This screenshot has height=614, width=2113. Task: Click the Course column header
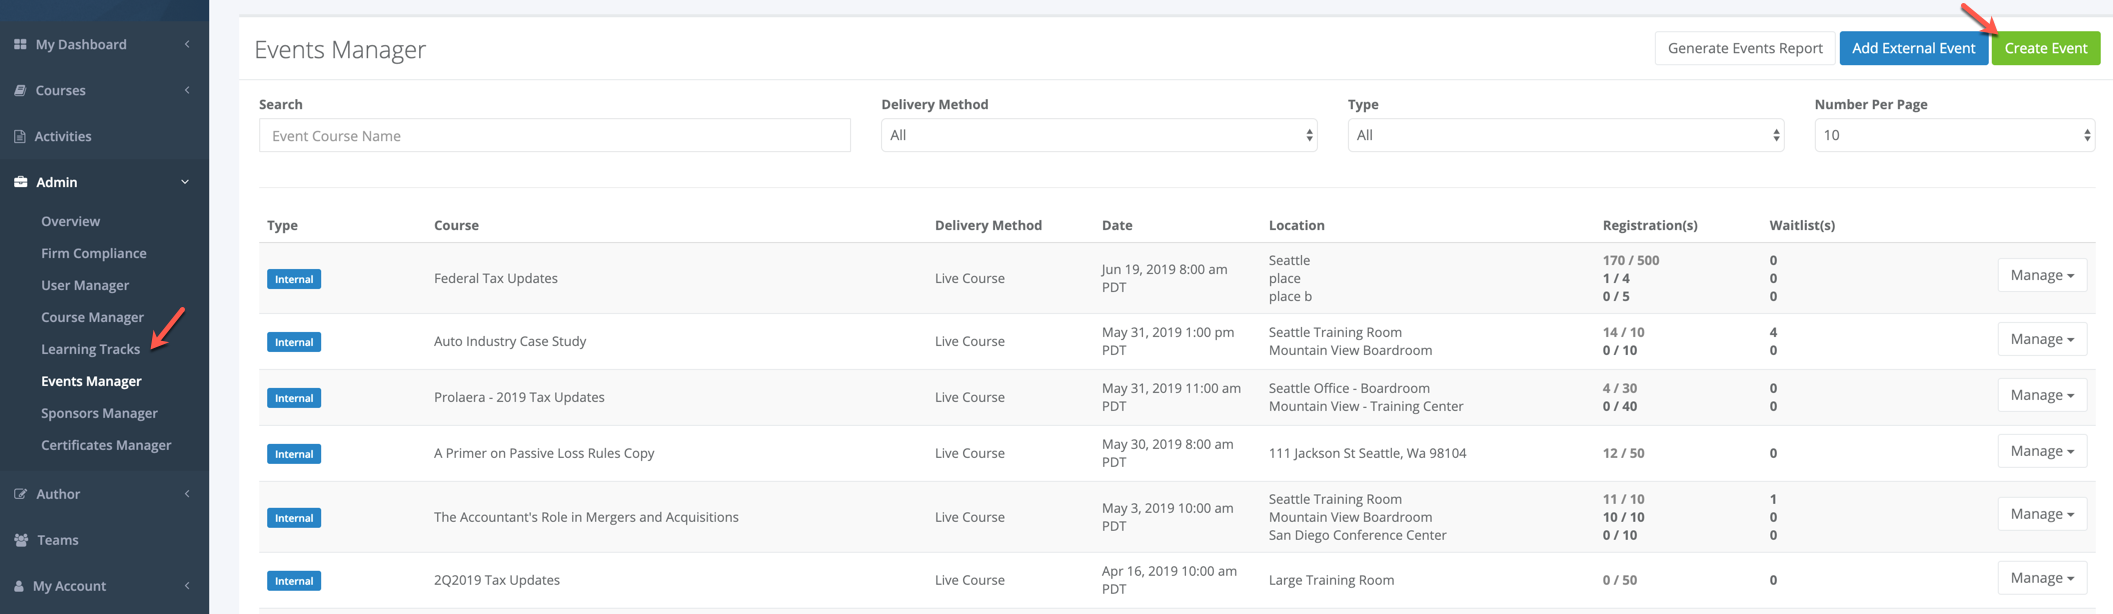pos(456,225)
